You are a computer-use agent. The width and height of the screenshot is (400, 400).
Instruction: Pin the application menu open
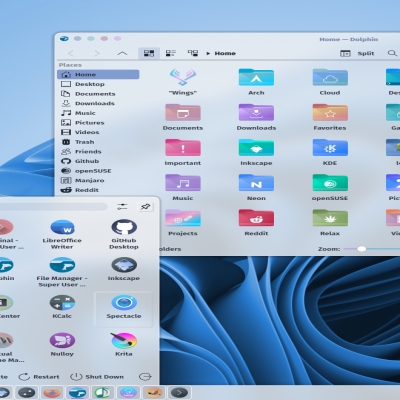145,207
